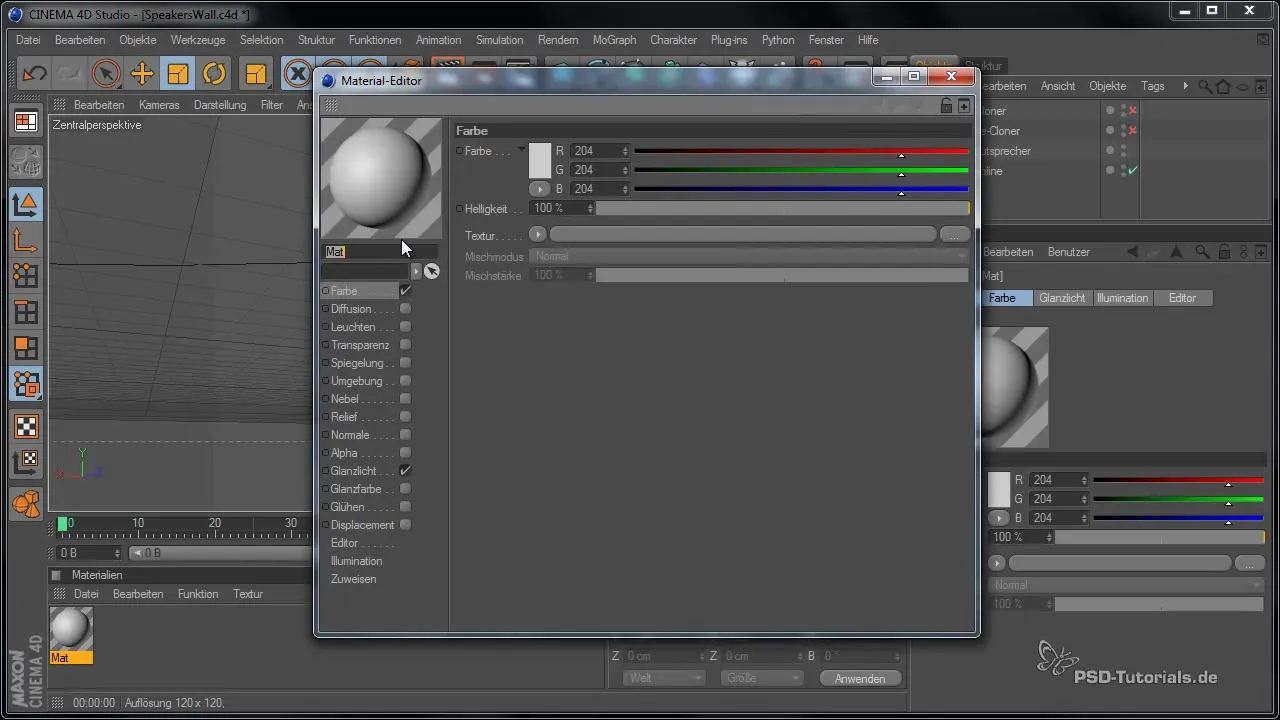This screenshot has height=720, width=1280.
Task: Click the lock icon in Attribute Manager
Action: 1224,252
